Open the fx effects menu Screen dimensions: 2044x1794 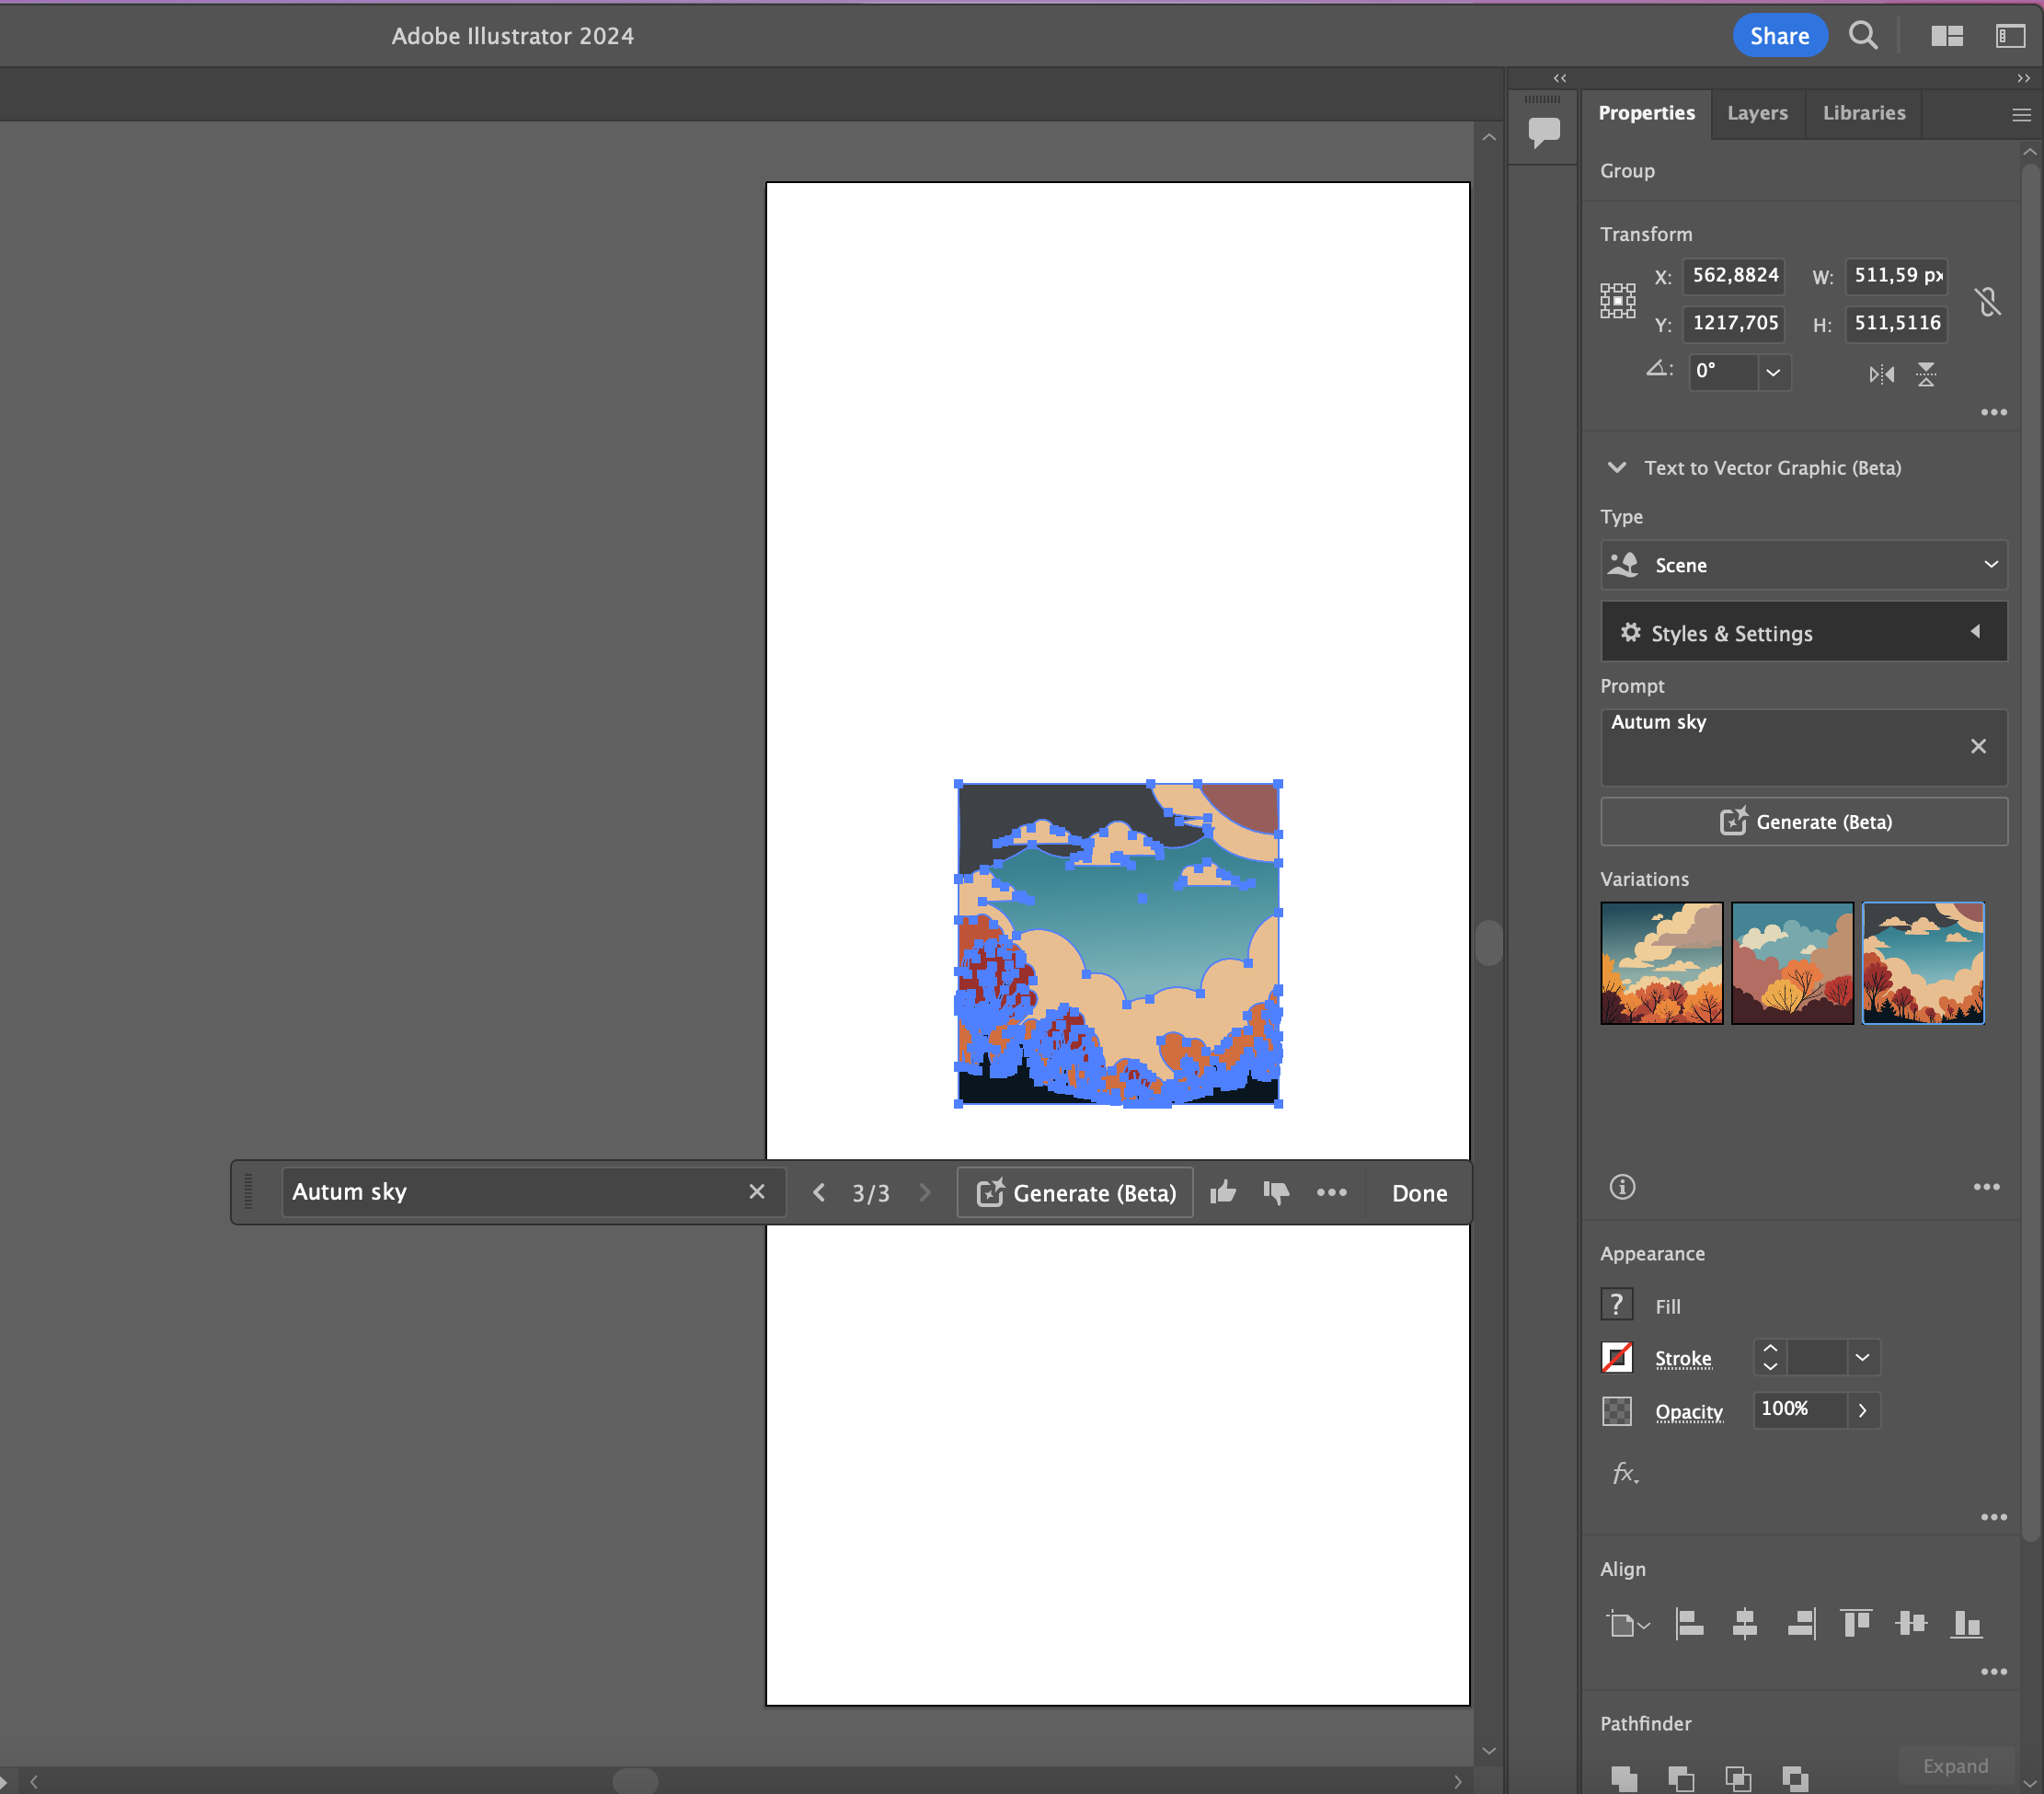tap(1624, 1473)
